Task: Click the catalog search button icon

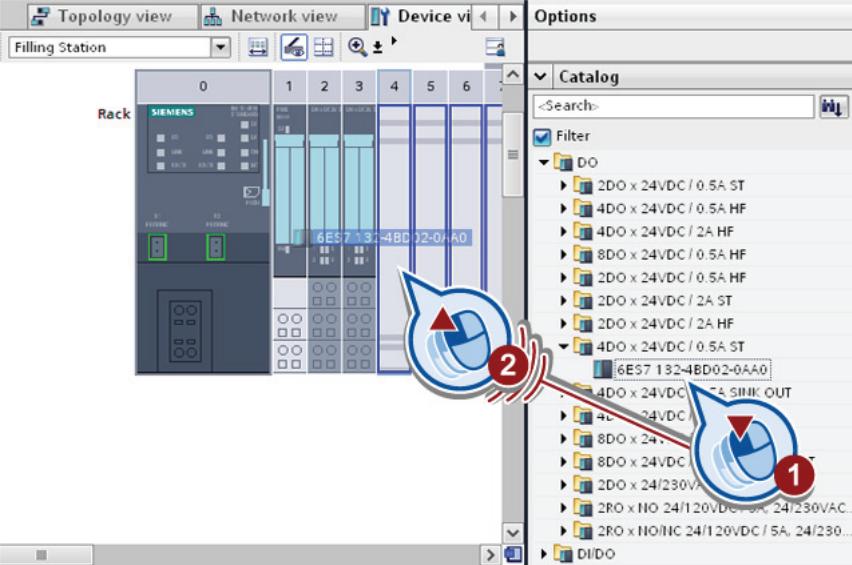Action: tap(832, 106)
